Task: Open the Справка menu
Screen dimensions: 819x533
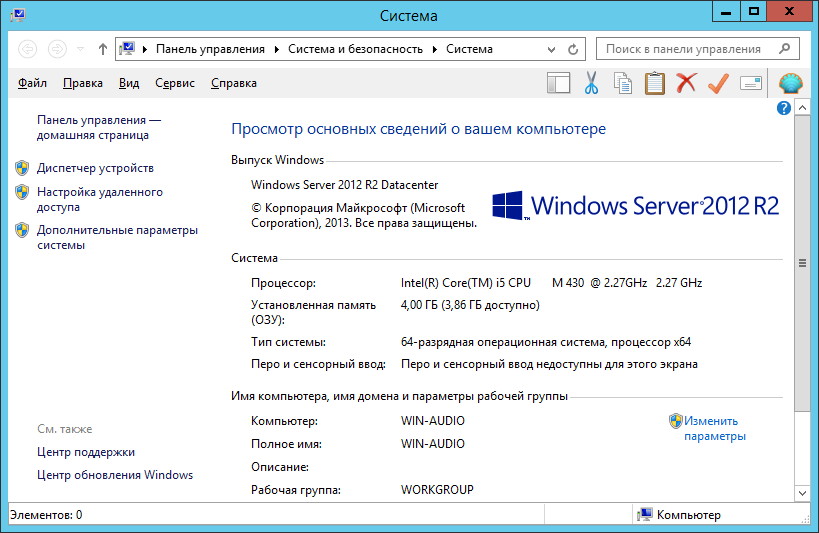Action: (x=233, y=83)
